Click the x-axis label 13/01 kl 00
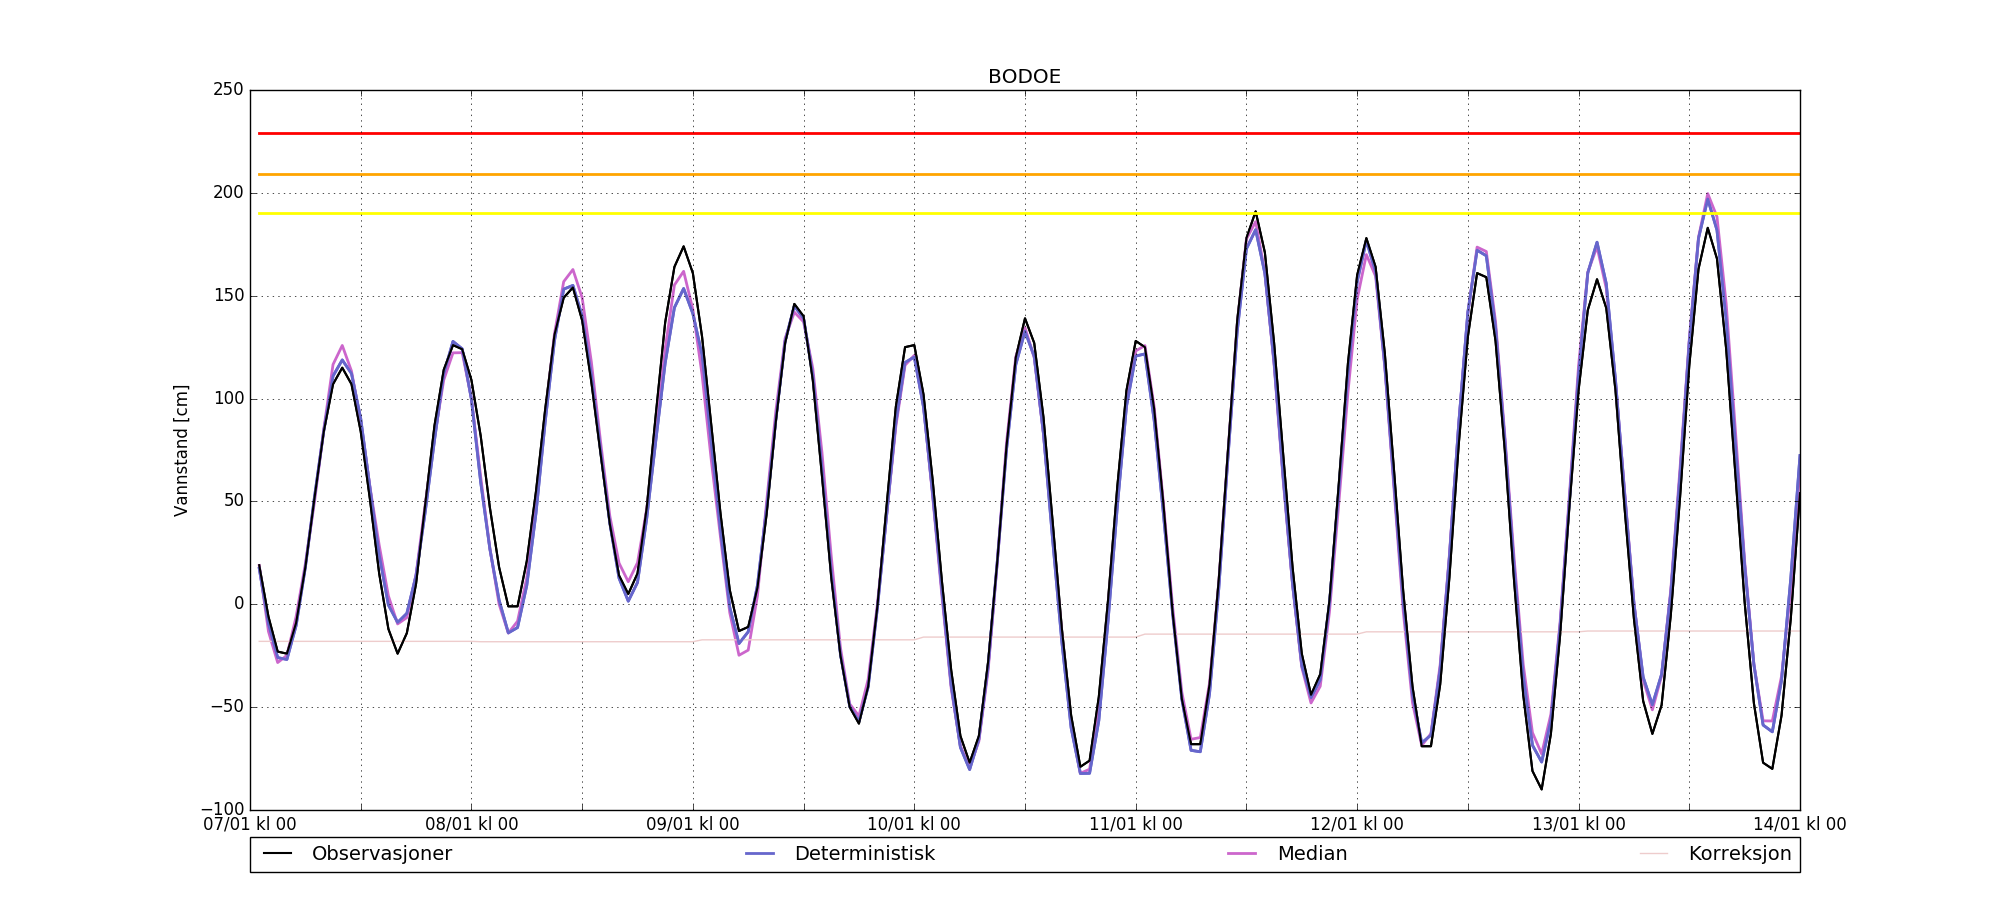This screenshot has height=900, width=2000. 1579,825
